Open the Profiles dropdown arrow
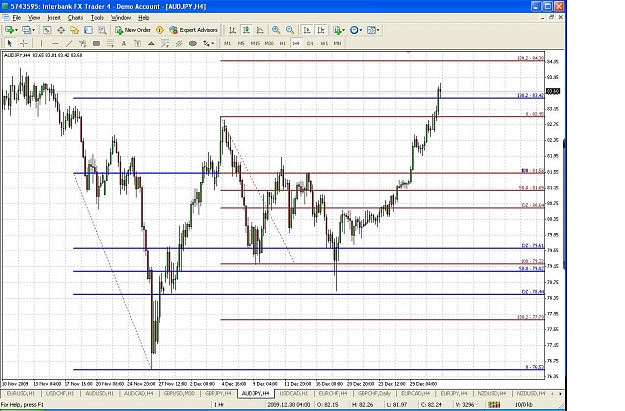This screenshot has height=411, width=625. click(x=33, y=30)
